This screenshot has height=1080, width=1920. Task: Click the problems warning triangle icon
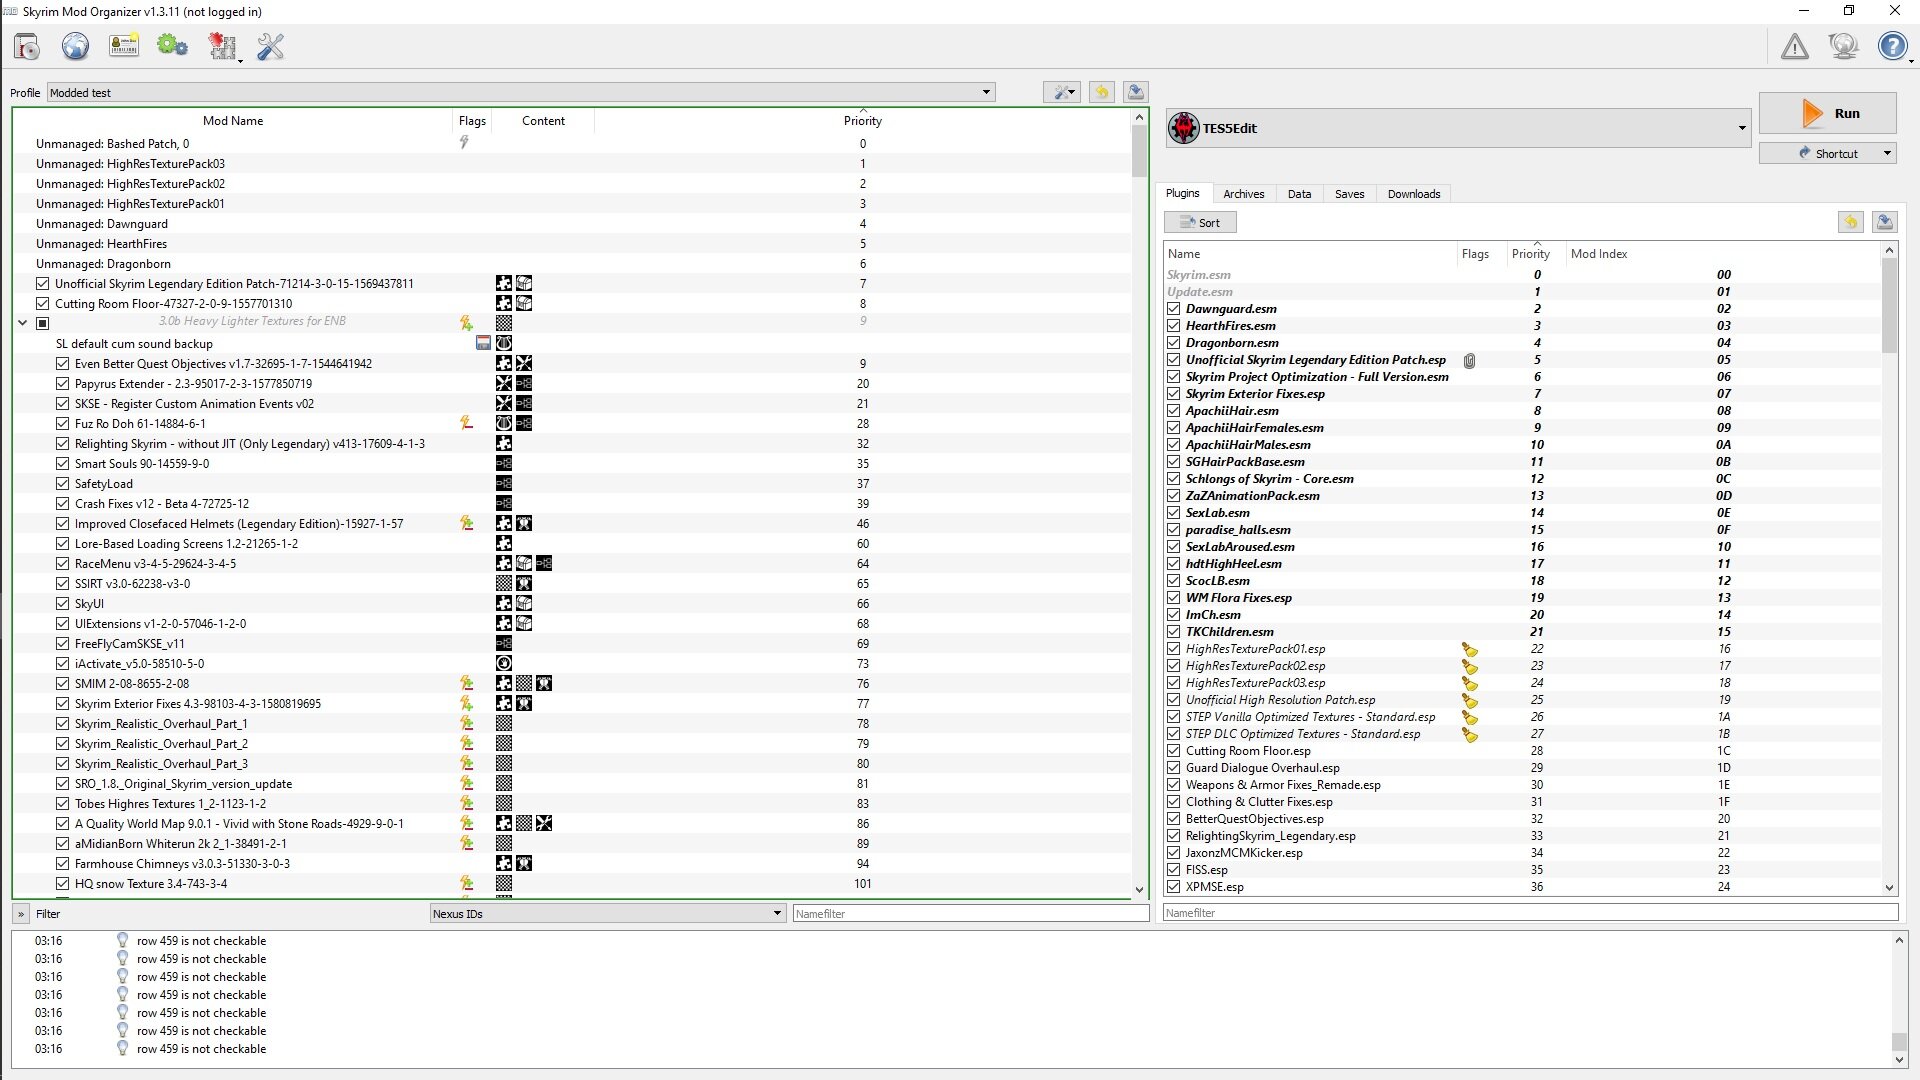pyautogui.click(x=1795, y=46)
